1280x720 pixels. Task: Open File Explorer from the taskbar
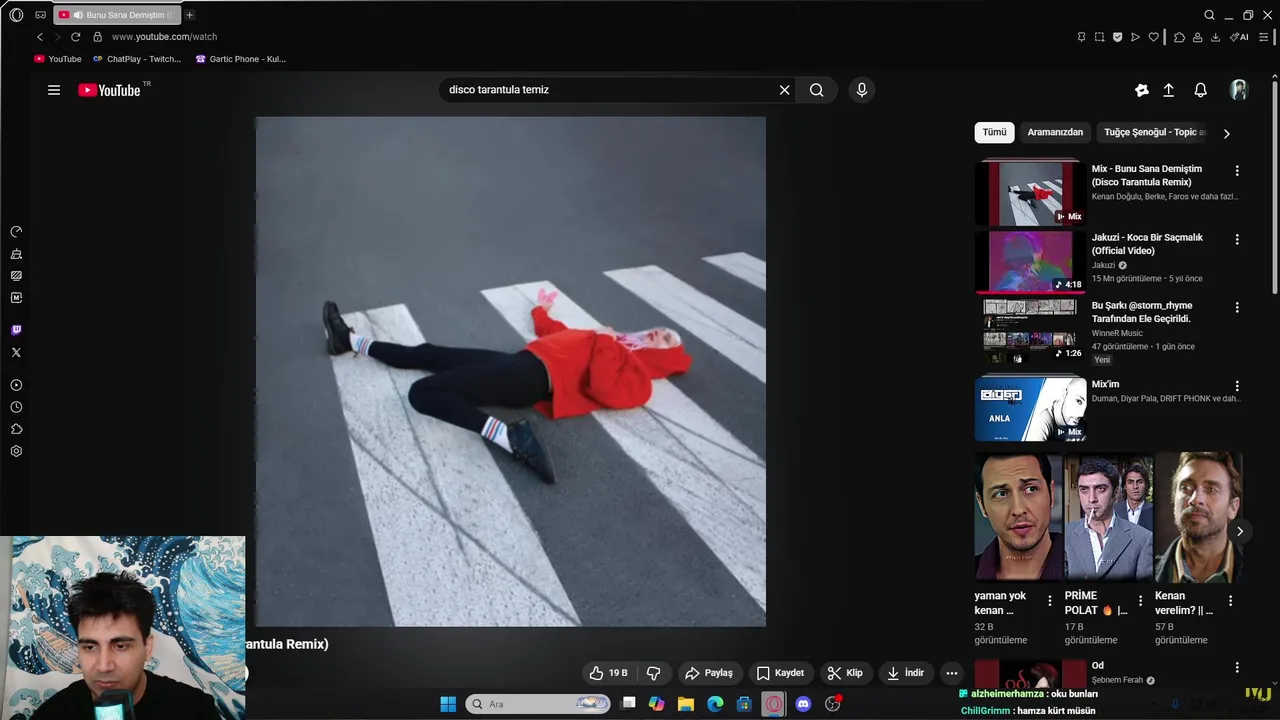tap(686, 704)
